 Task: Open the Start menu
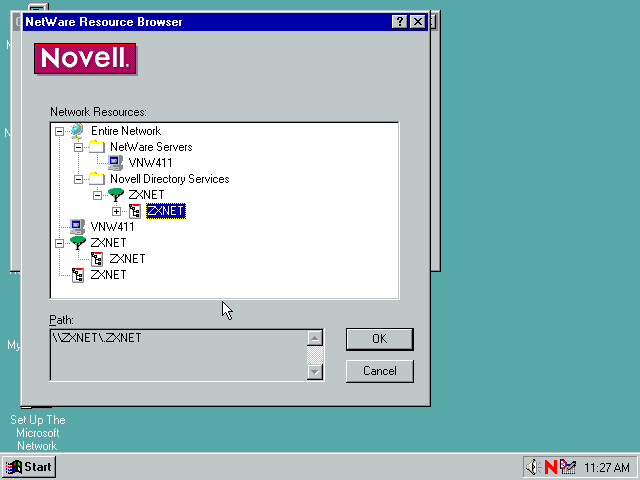[29, 467]
